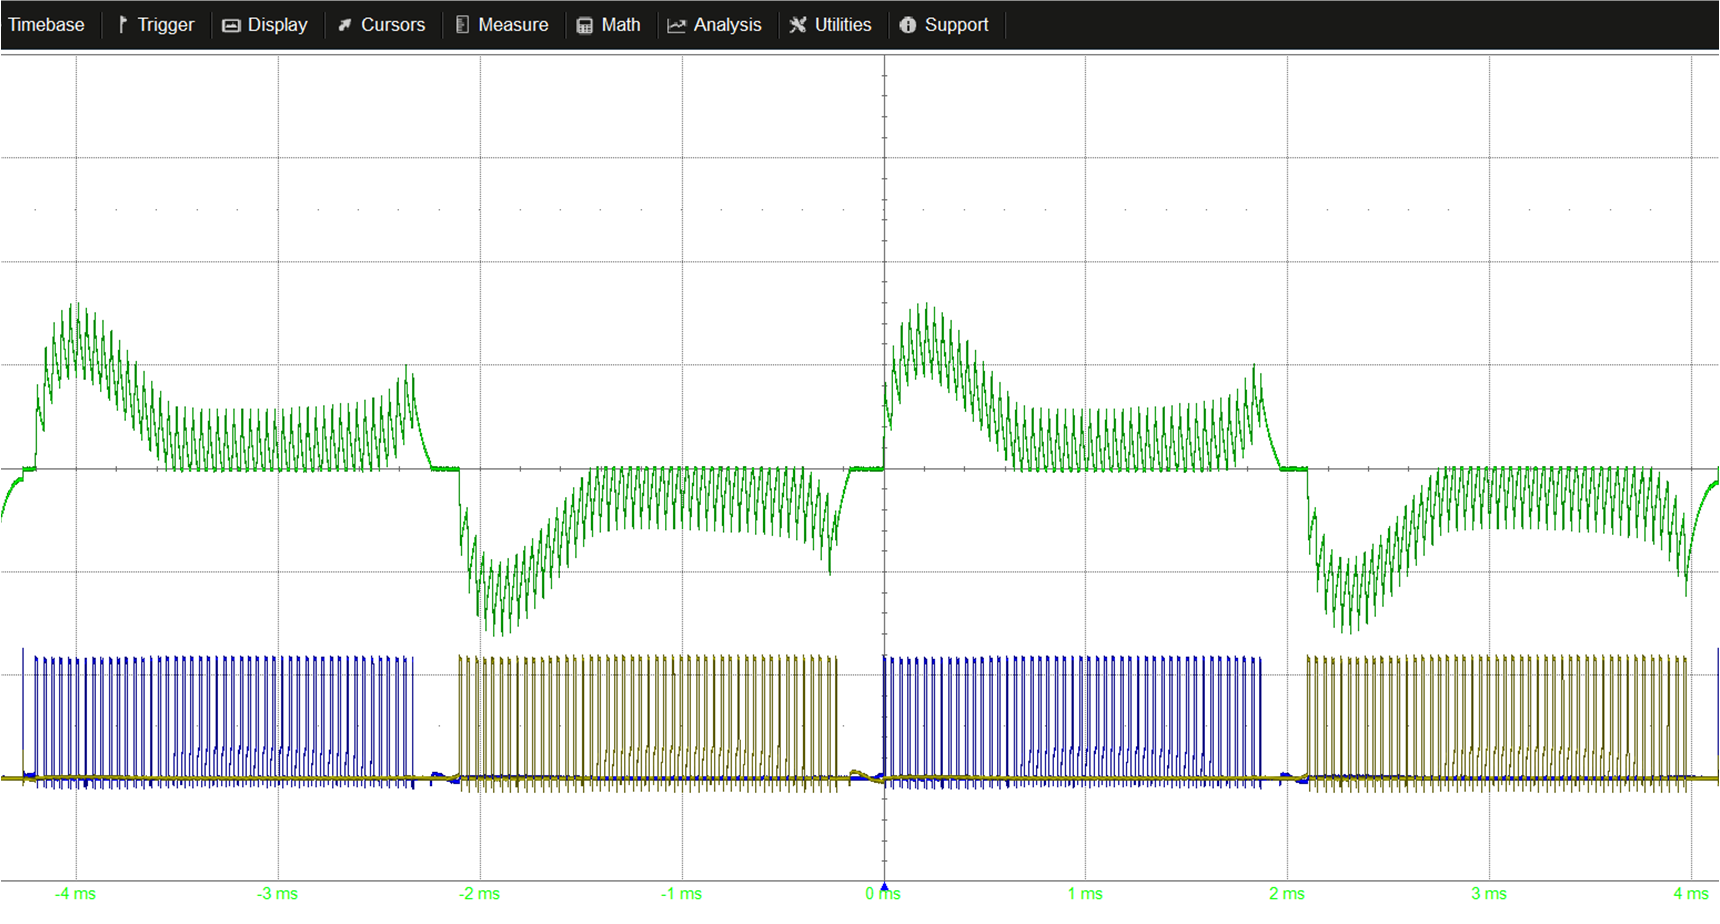Open the Measure tool icon
Screen dimensions: 1720x924
click(x=462, y=25)
